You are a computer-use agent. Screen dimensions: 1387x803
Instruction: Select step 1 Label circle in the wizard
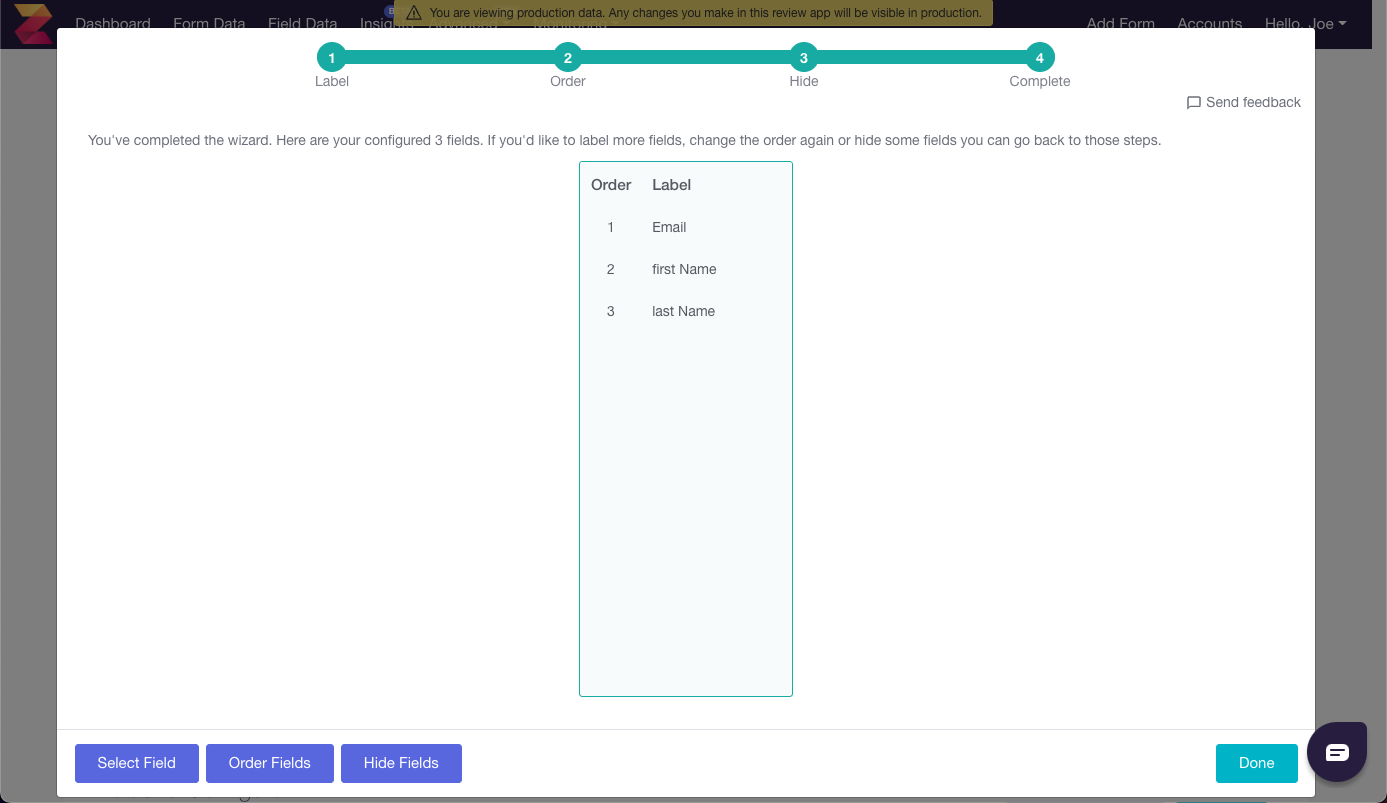click(332, 57)
